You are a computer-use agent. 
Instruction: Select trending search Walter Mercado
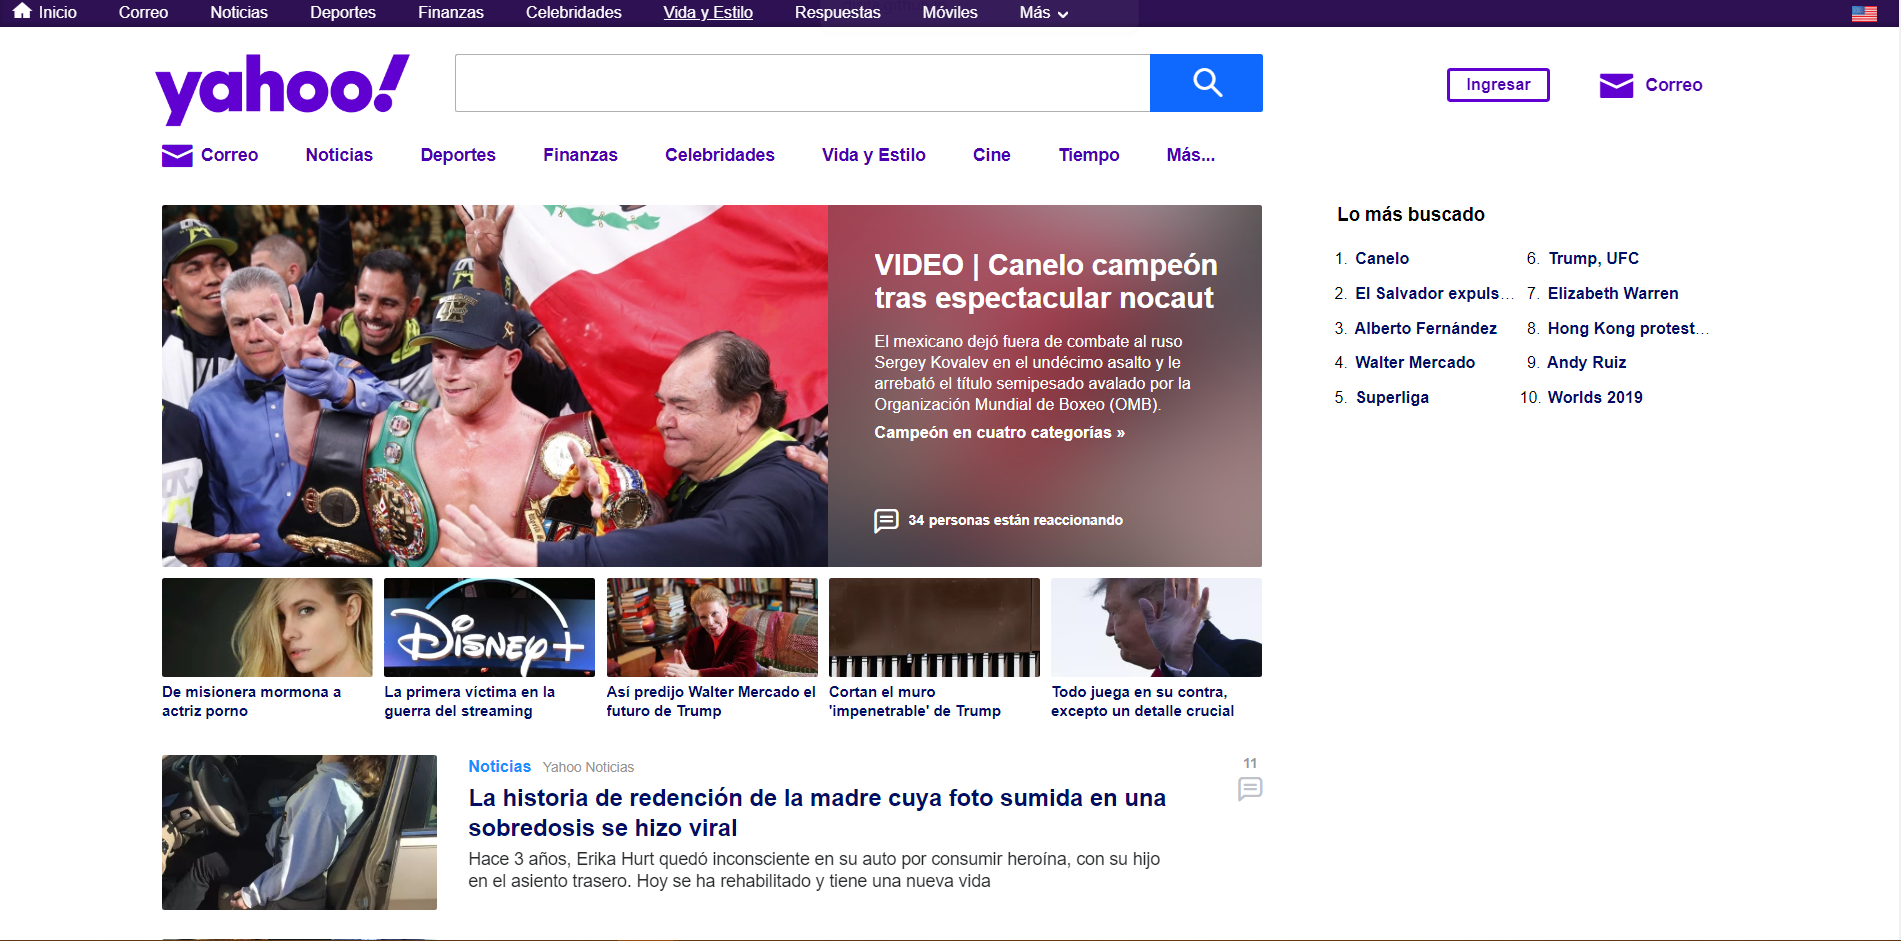point(1415,362)
